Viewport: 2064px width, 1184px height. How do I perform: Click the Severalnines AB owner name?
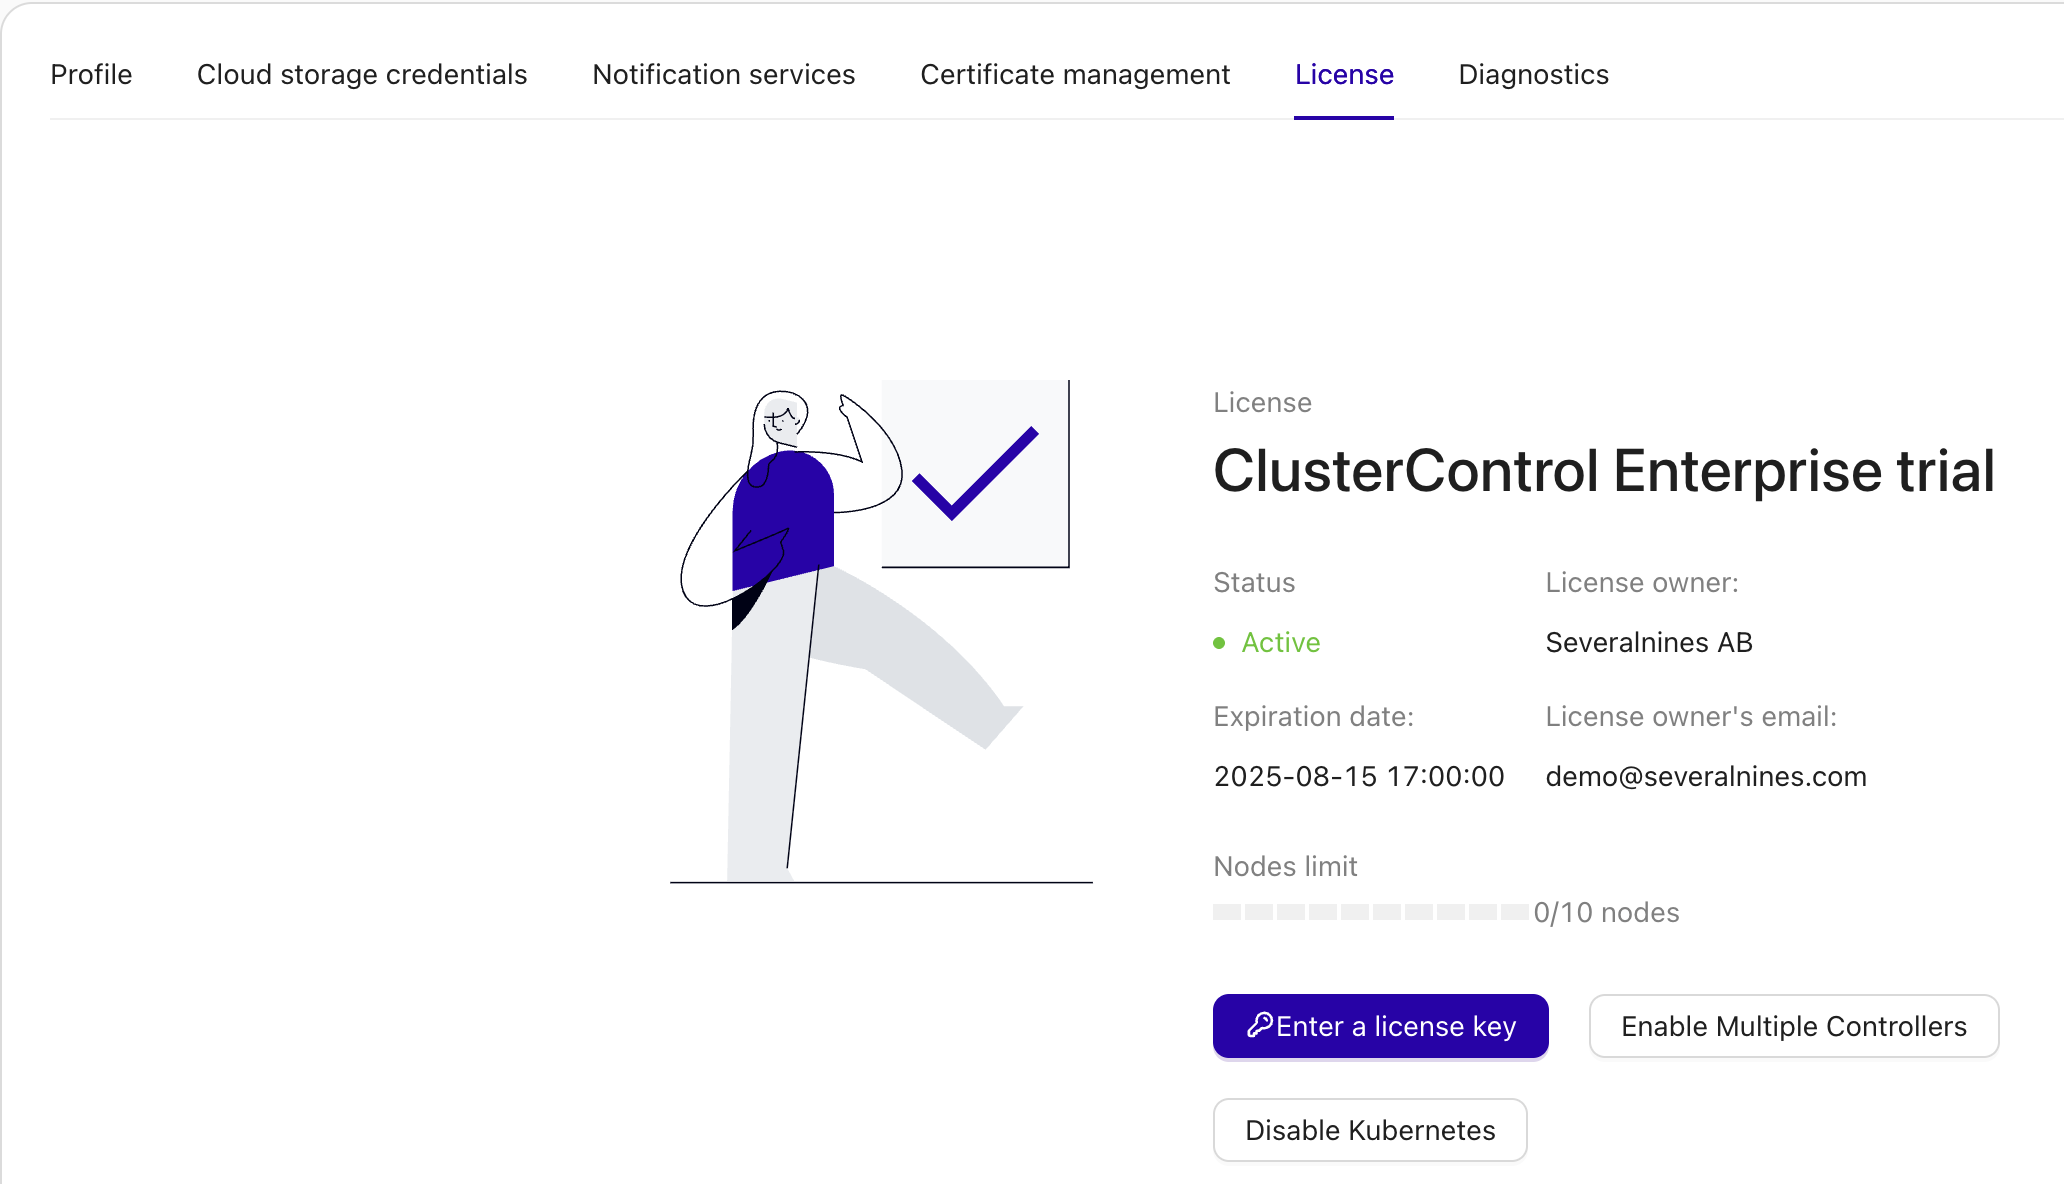tap(1649, 643)
